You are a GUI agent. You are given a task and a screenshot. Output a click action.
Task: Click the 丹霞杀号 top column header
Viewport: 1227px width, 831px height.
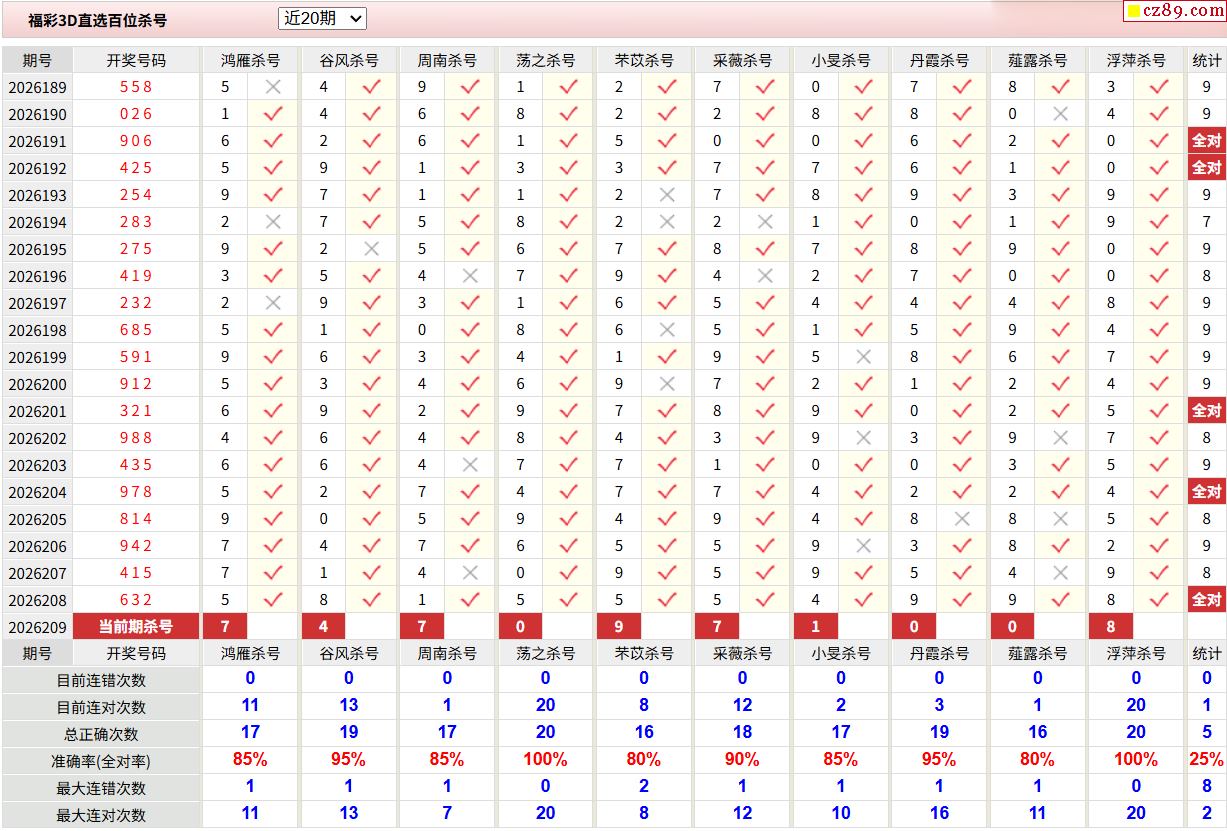point(939,60)
